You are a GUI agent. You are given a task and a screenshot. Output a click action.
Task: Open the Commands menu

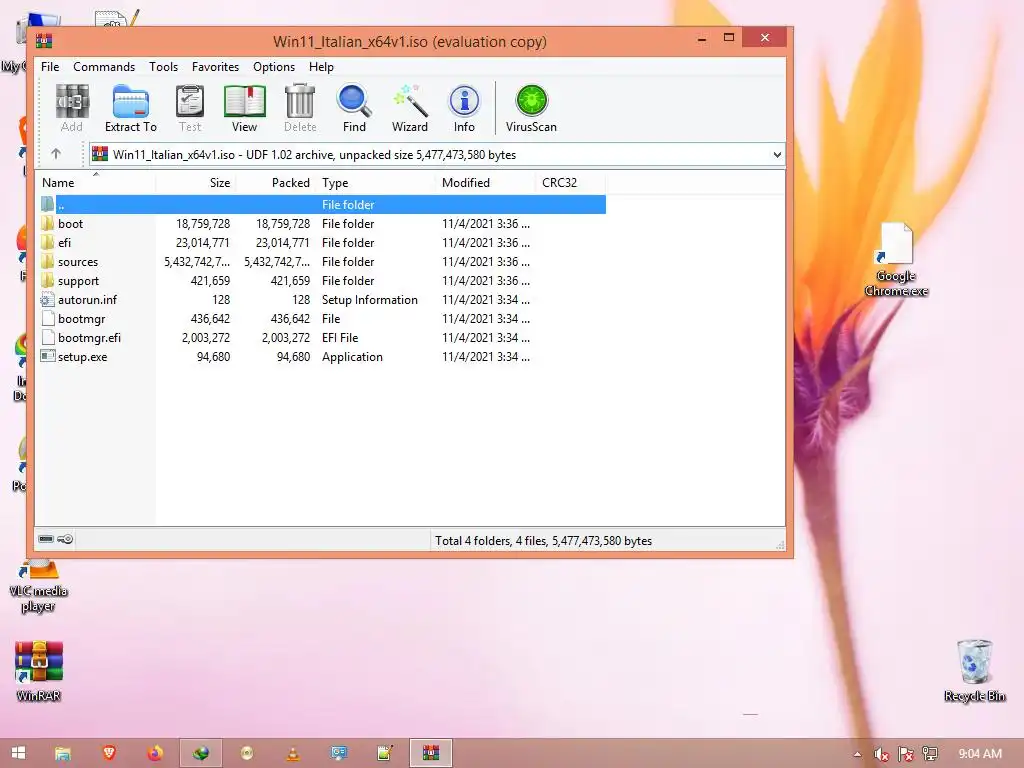click(x=104, y=67)
